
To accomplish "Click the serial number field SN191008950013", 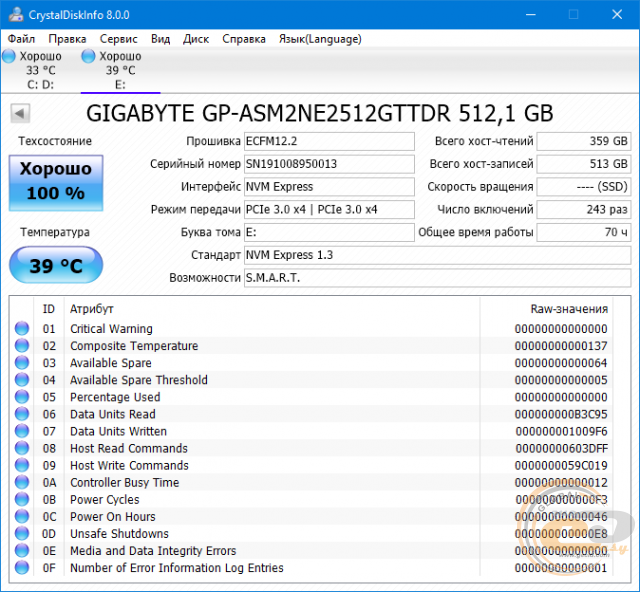I will (x=329, y=164).
